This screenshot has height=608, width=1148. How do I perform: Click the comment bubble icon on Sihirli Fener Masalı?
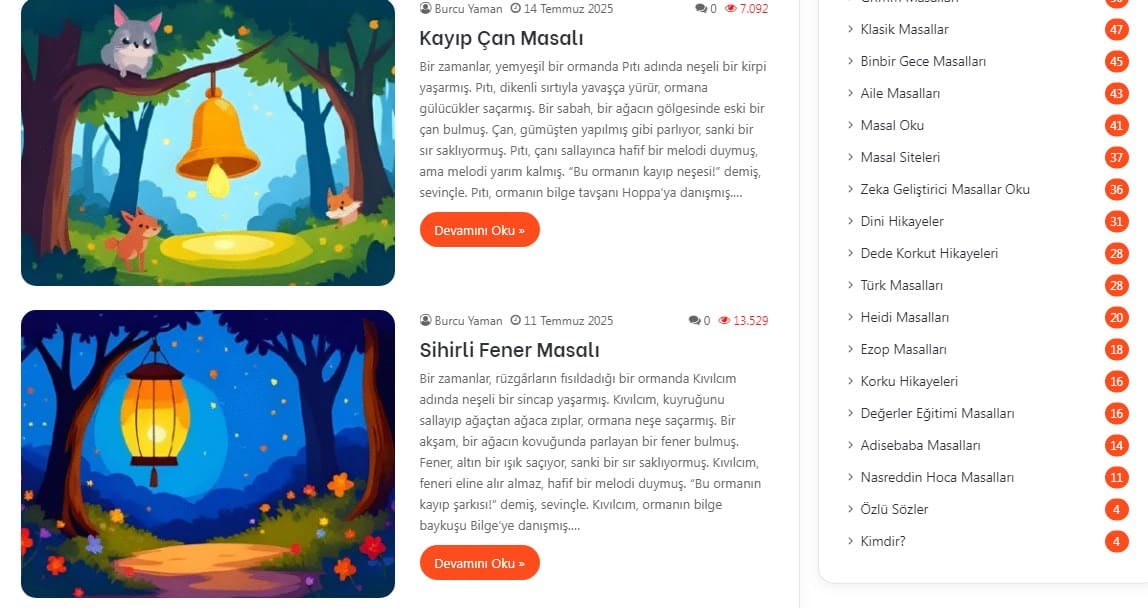695,320
